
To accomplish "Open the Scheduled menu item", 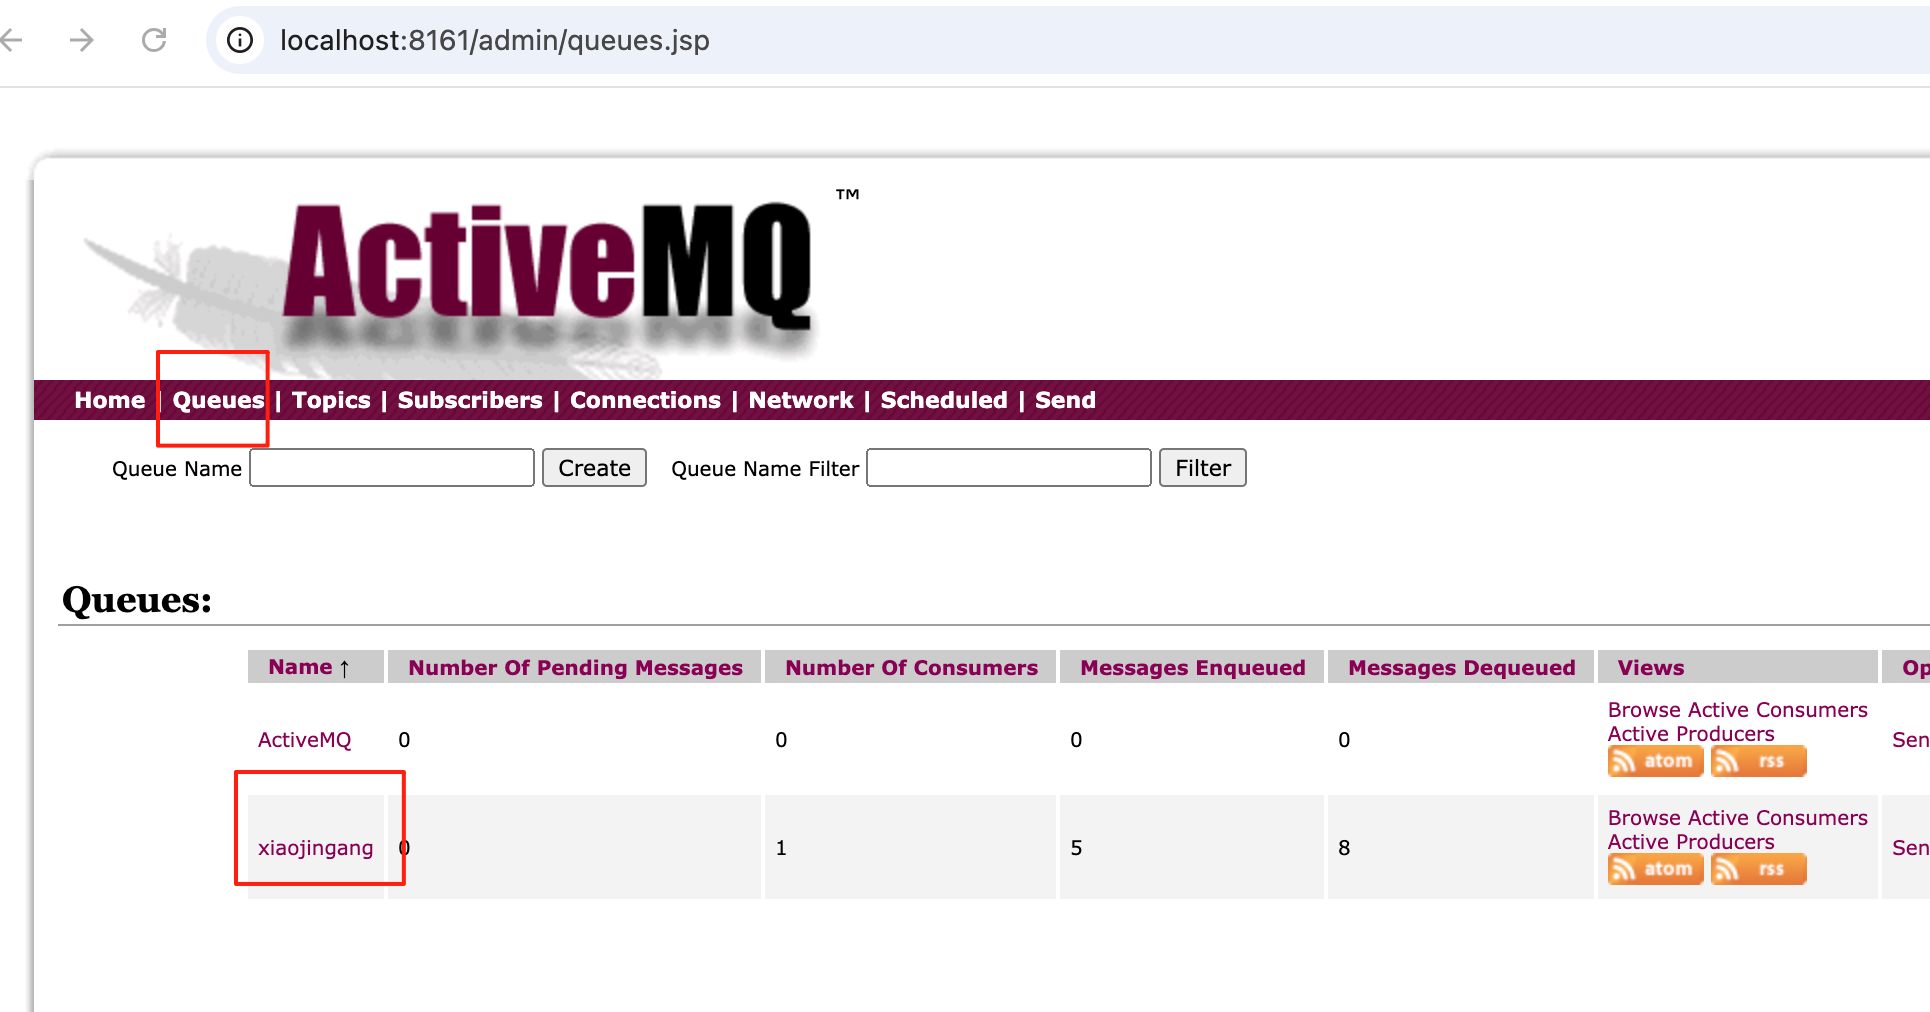I will 944,400.
